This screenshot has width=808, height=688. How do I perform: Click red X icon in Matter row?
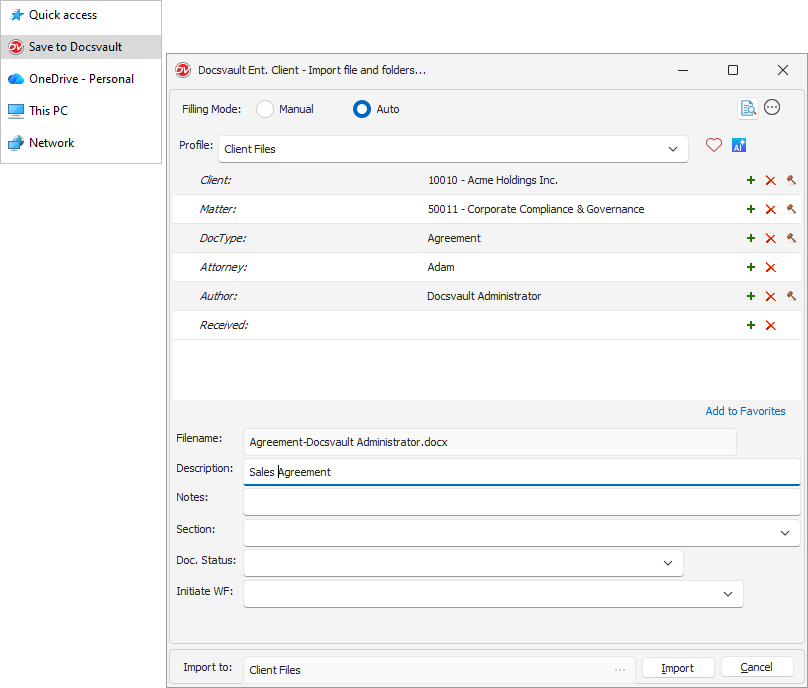[x=770, y=209]
